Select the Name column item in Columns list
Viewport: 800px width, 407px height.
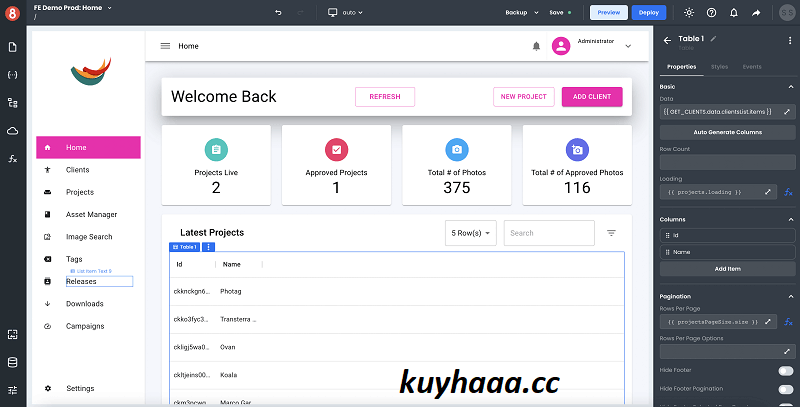point(728,252)
